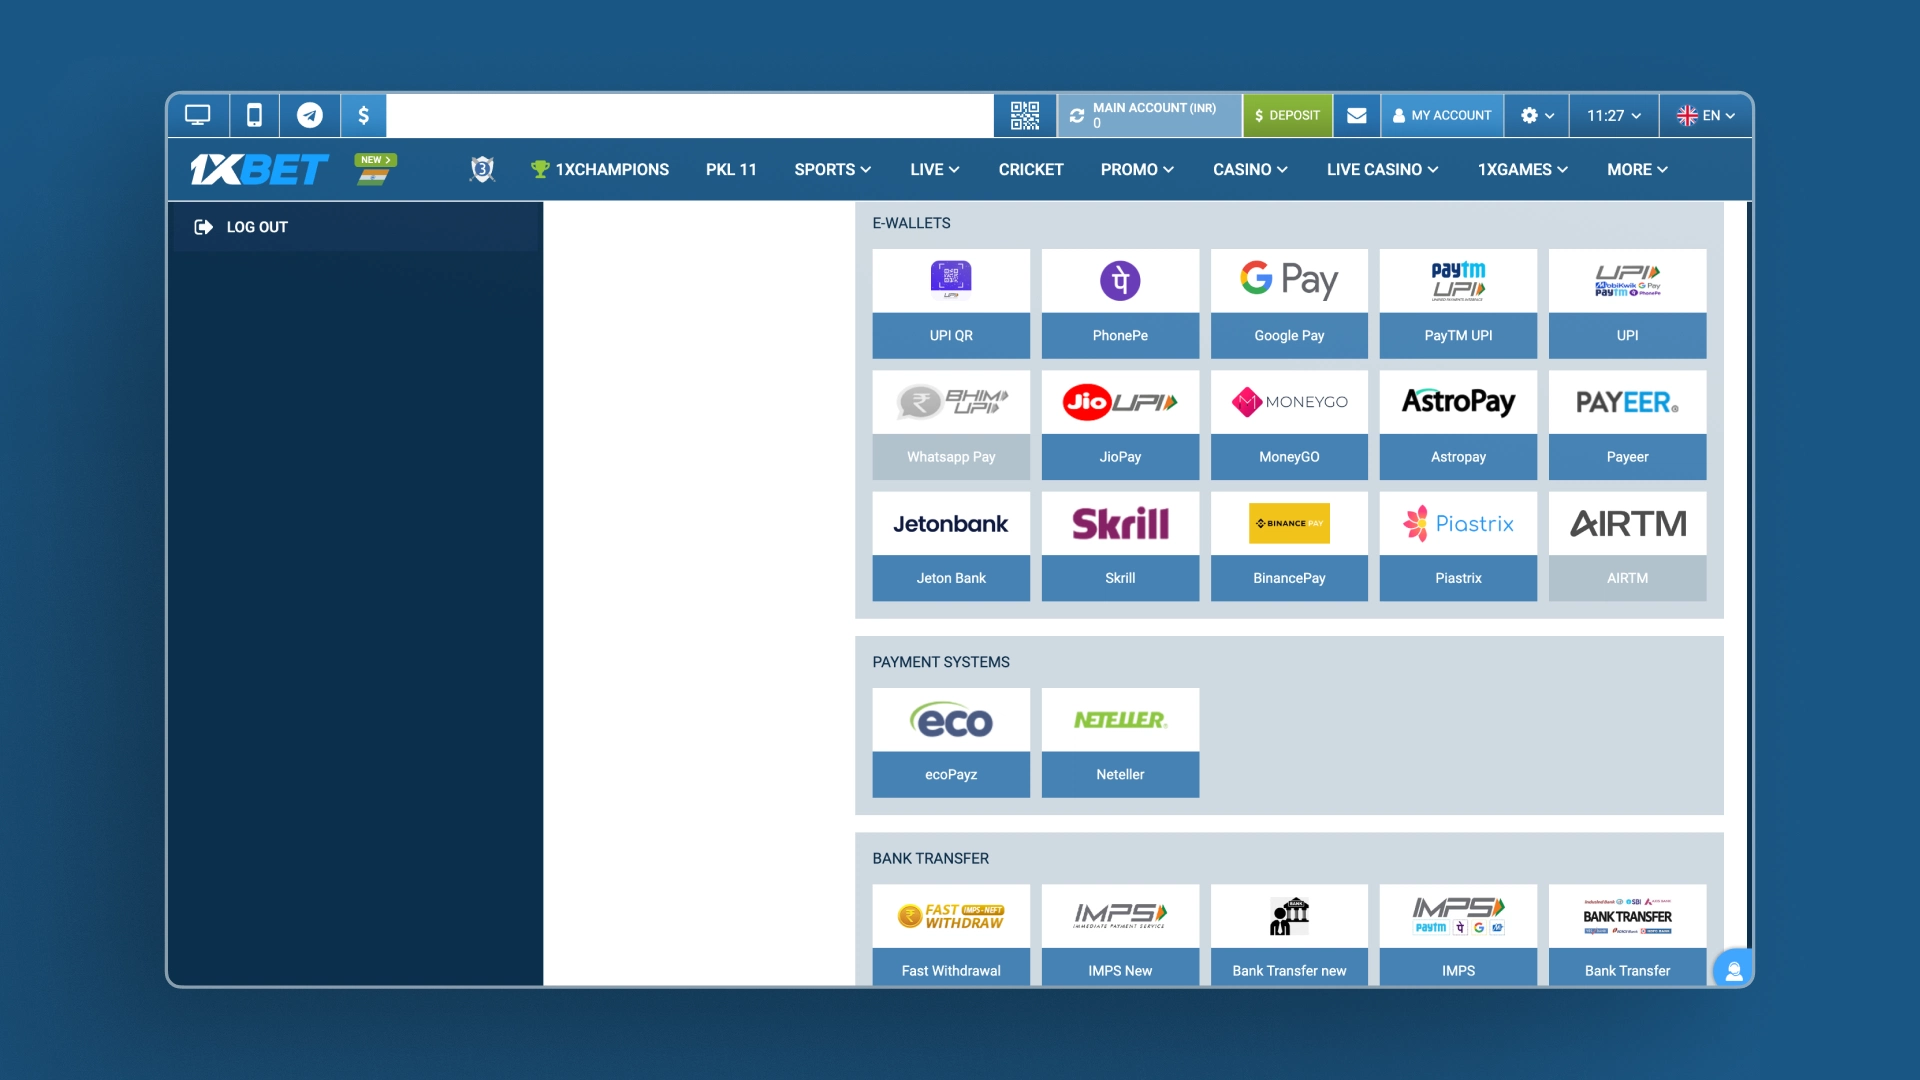
Task: Select Neteller payment system
Action: point(1120,742)
